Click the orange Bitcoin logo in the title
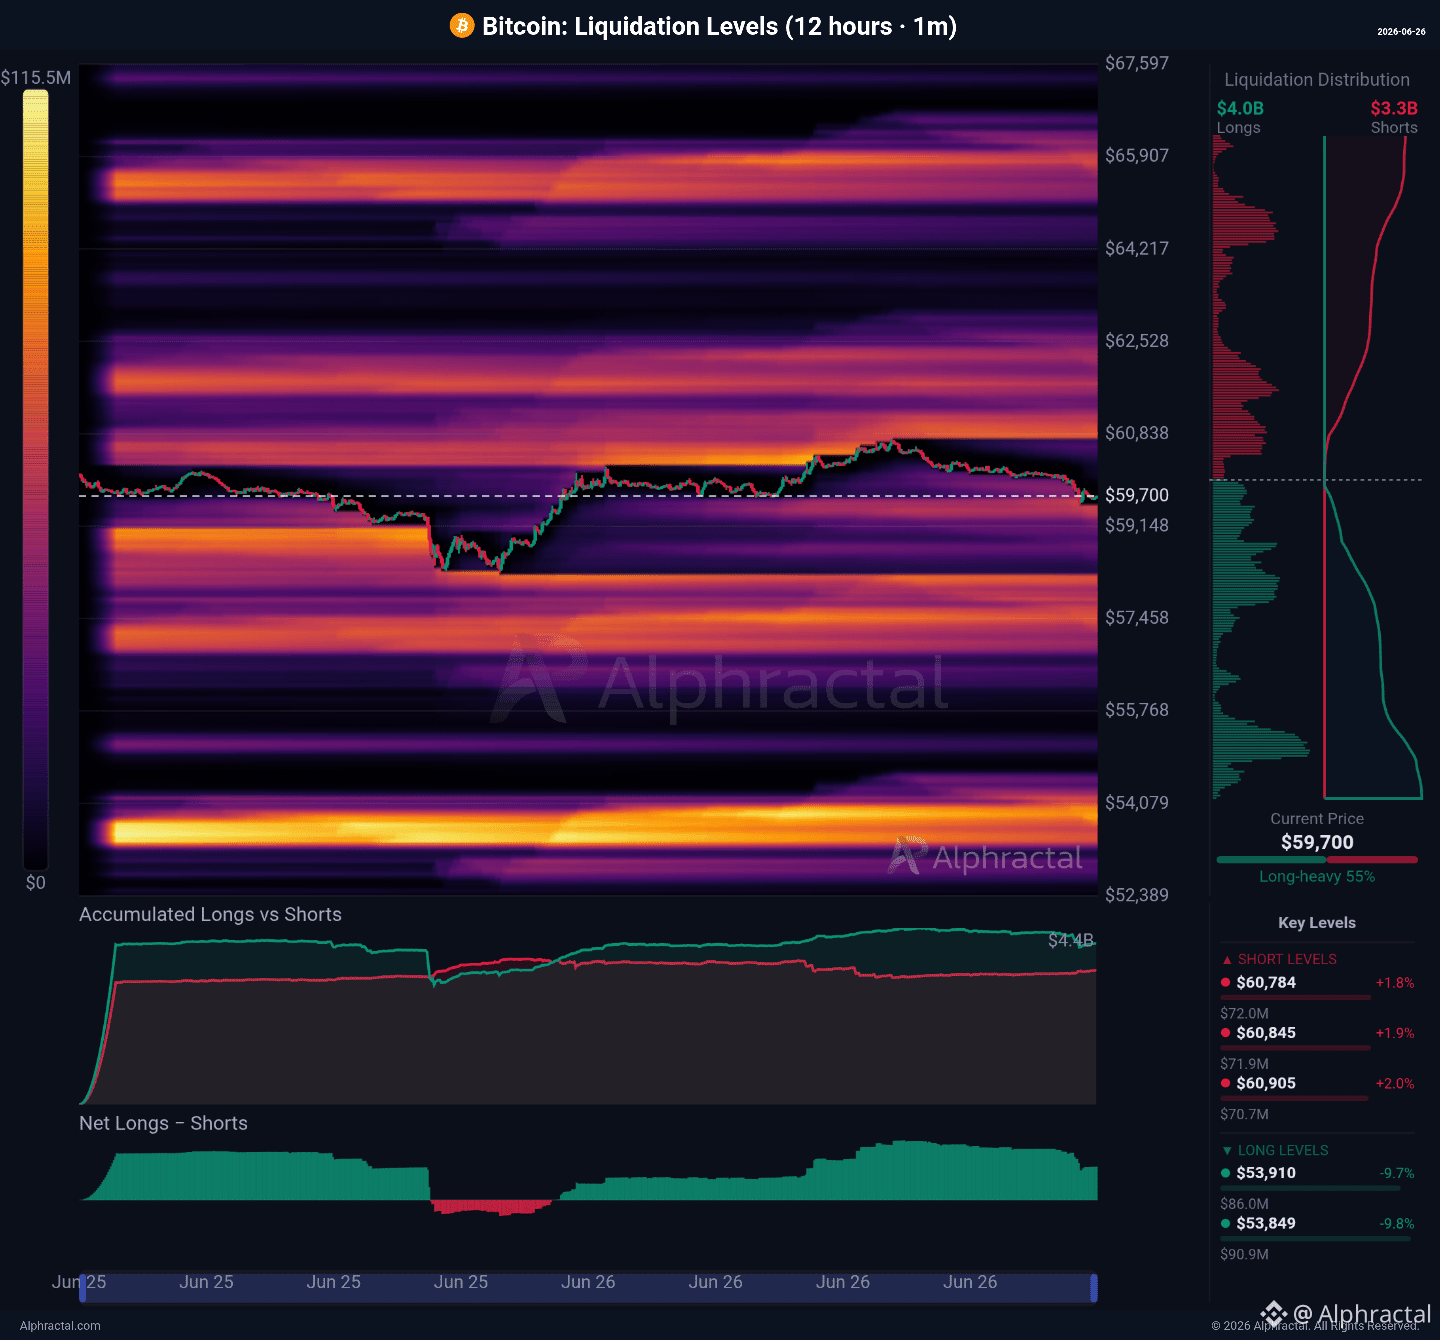Screen dimensions: 1440x1340 [462, 26]
